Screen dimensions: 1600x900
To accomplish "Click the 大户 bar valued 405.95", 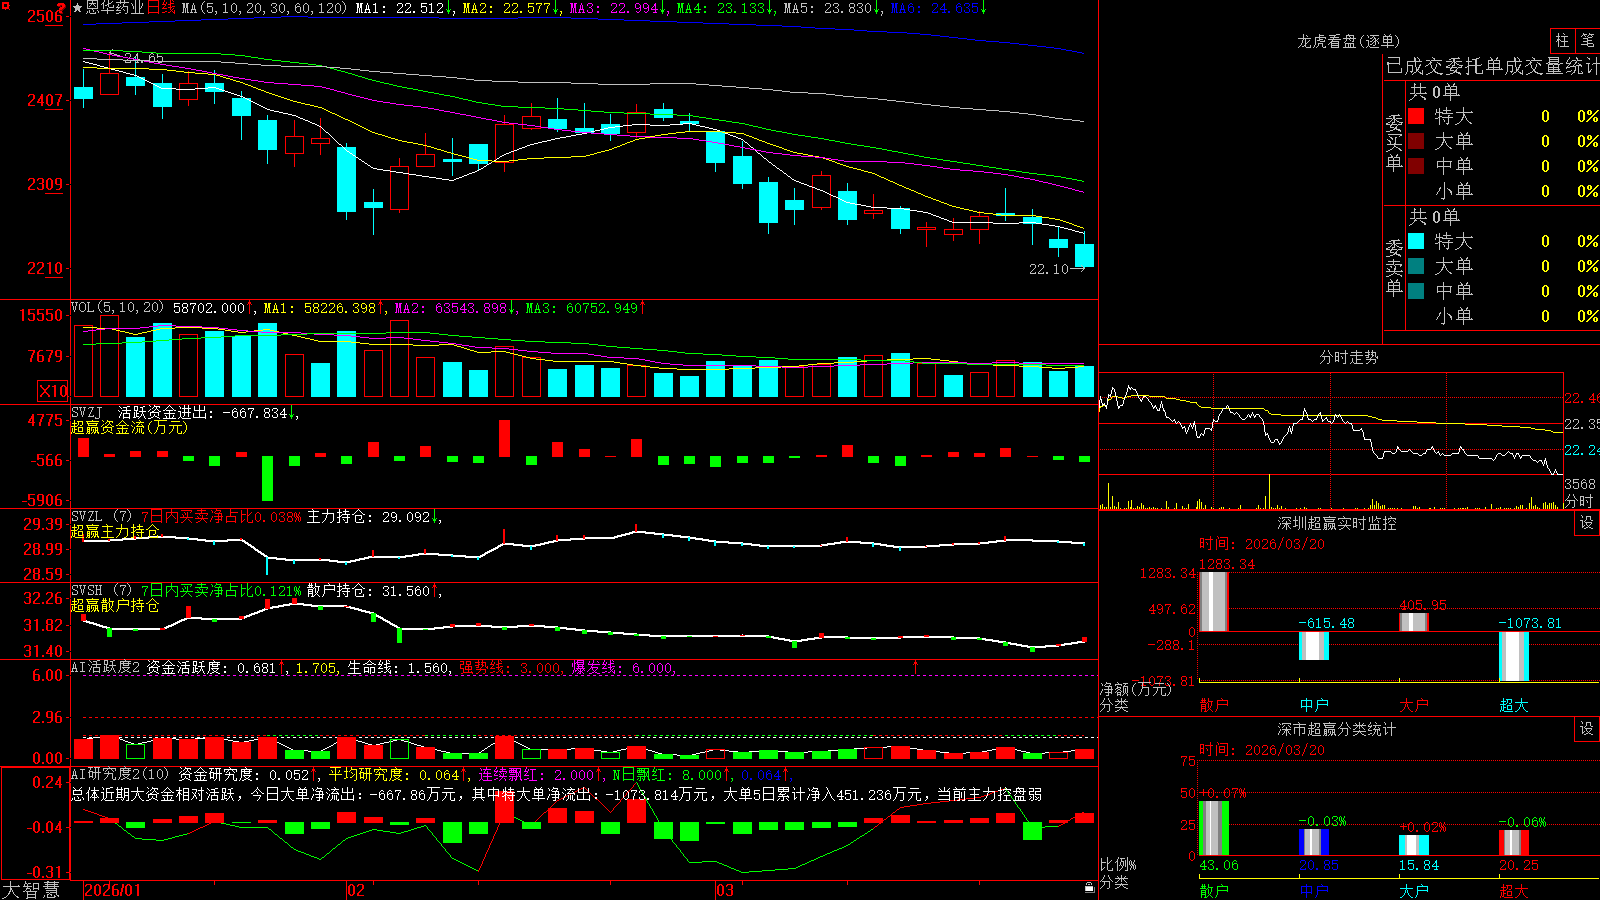I will coord(1413,622).
